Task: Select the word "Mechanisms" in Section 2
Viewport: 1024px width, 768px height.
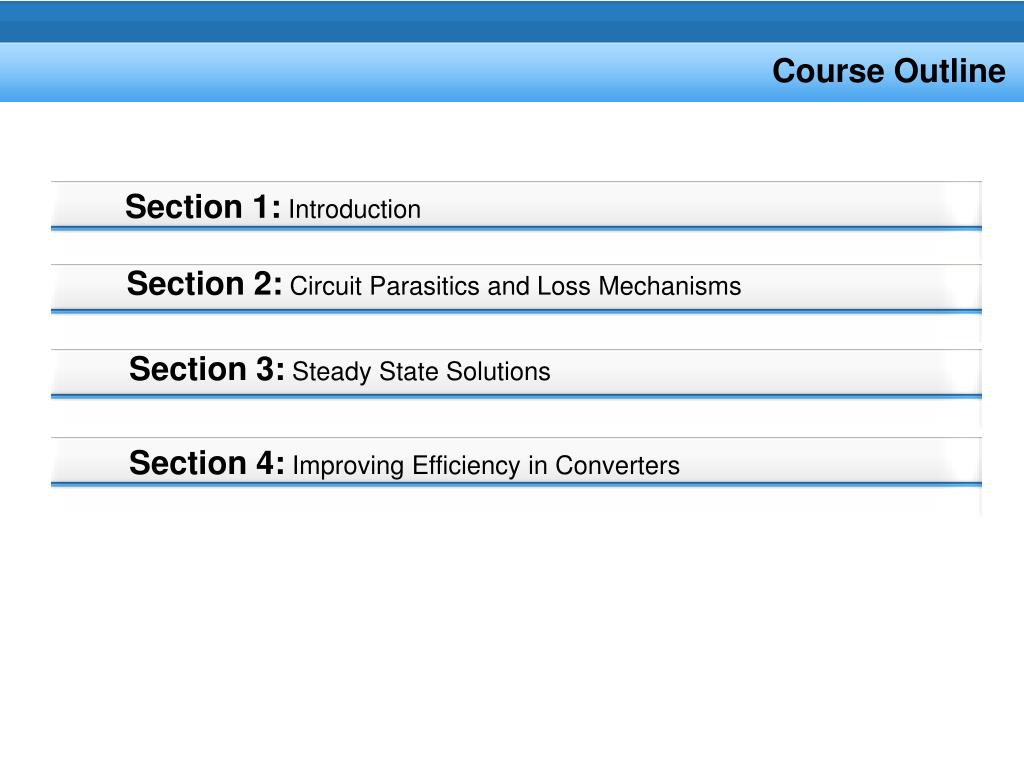Action: click(670, 287)
